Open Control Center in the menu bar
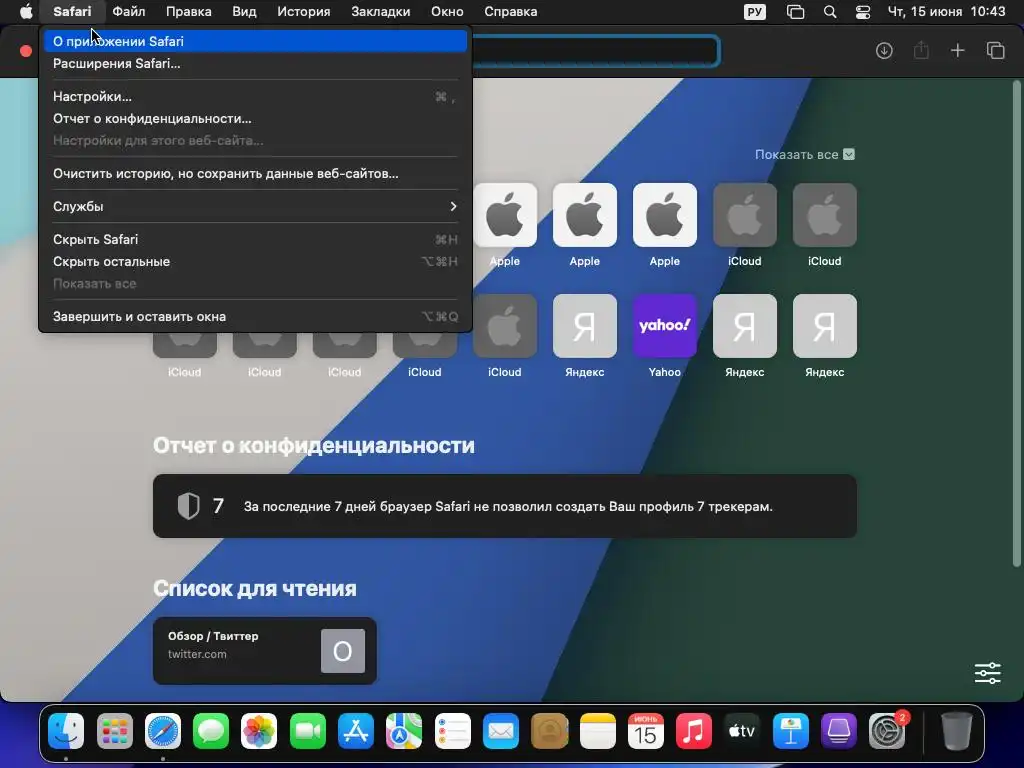Image resolution: width=1024 pixels, height=768 pixels. 863,12
